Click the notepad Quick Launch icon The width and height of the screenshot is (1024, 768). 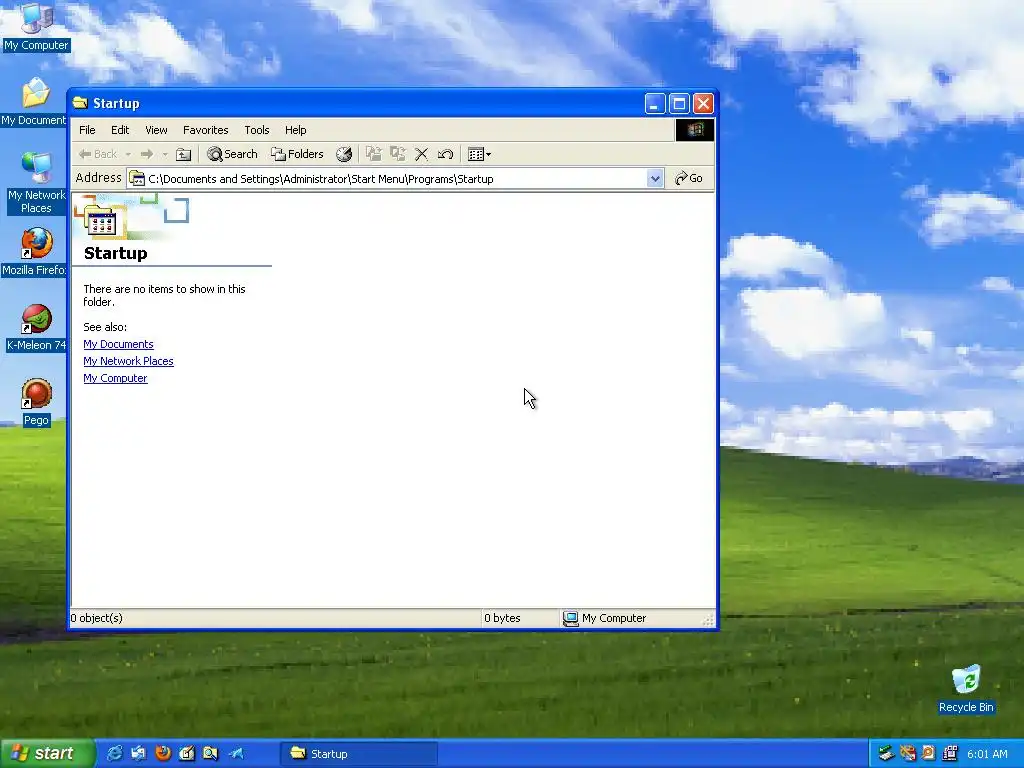tap(187, 754)
